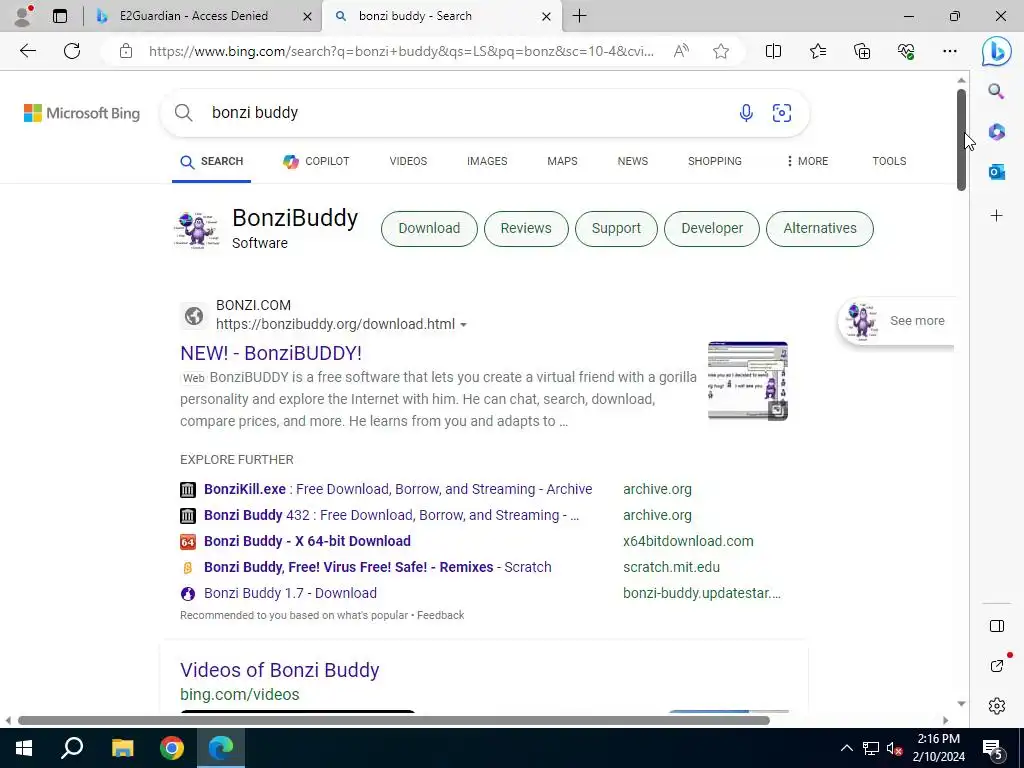Viewport: 1024px width, 768px height.
Task: Select the IMAGES search tab
Action: tap(487, 161)
